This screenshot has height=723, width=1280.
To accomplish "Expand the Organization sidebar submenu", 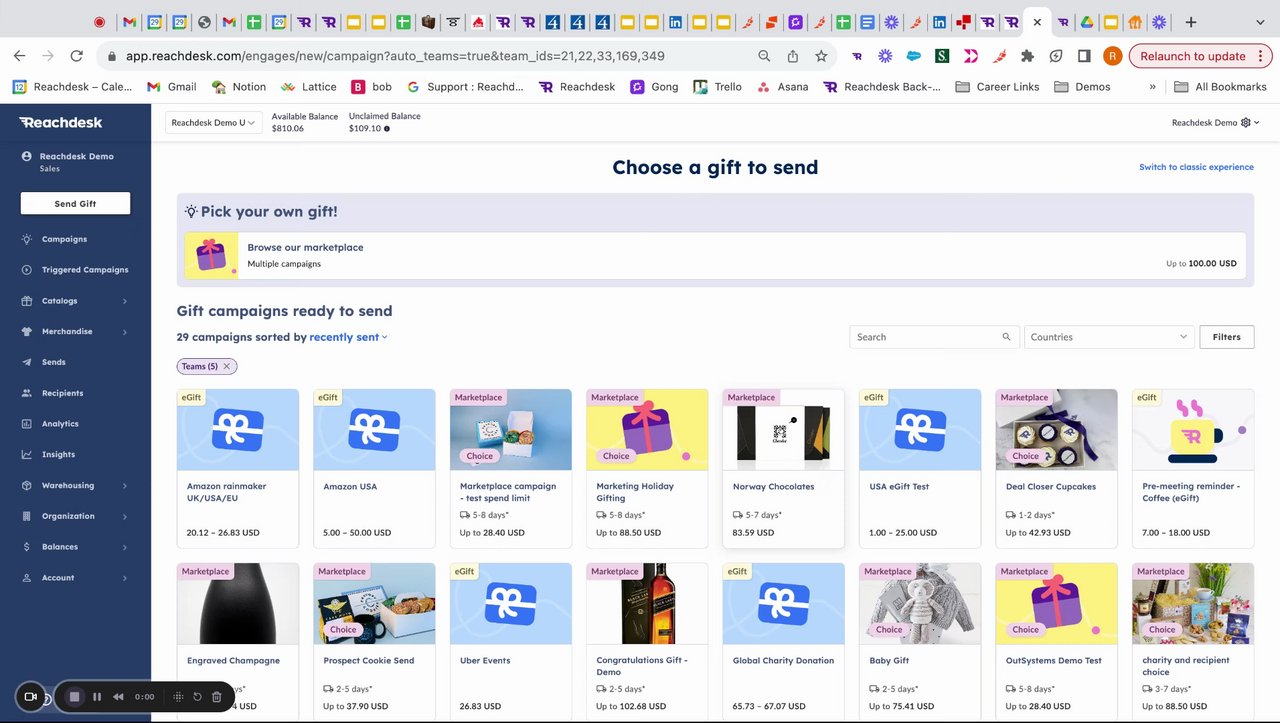I will (x=125, y=516).
